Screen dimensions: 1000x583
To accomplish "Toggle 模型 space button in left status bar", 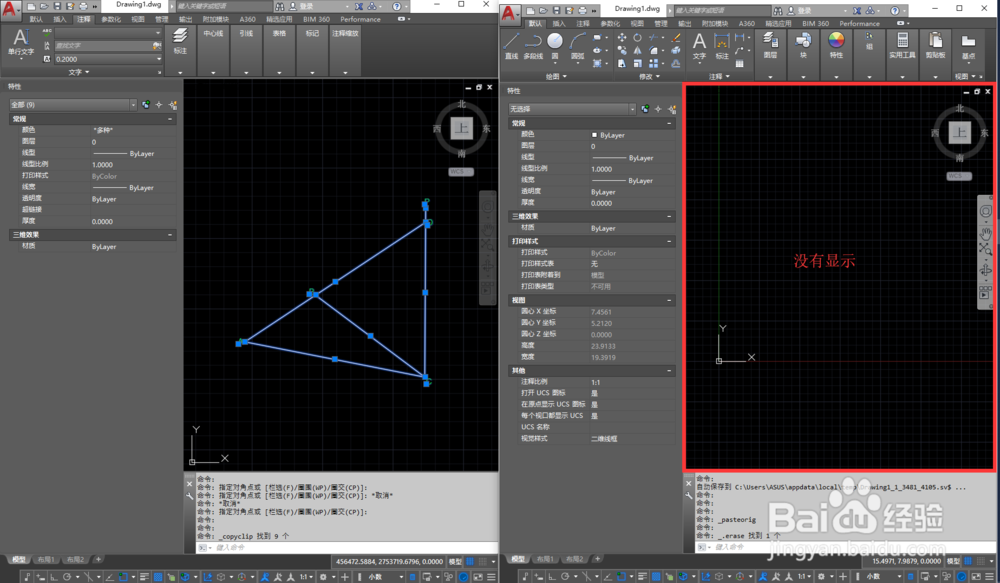I will click(x=455, y=561).
